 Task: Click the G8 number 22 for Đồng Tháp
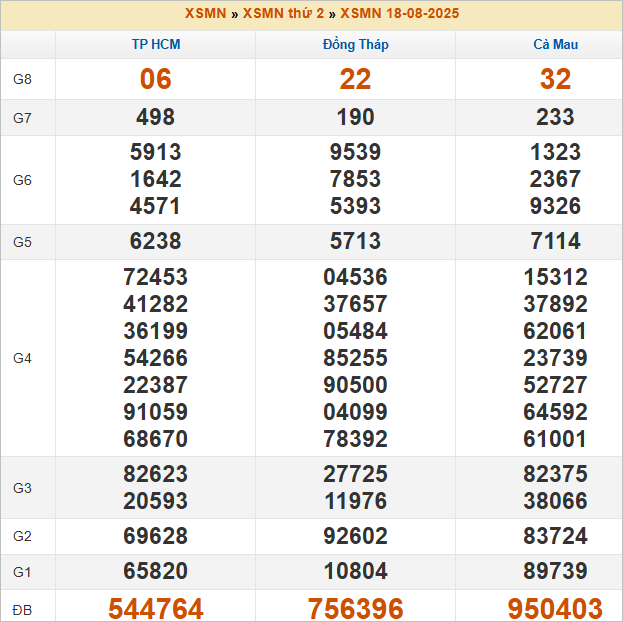pyautogui.click(x=355, y=80)
